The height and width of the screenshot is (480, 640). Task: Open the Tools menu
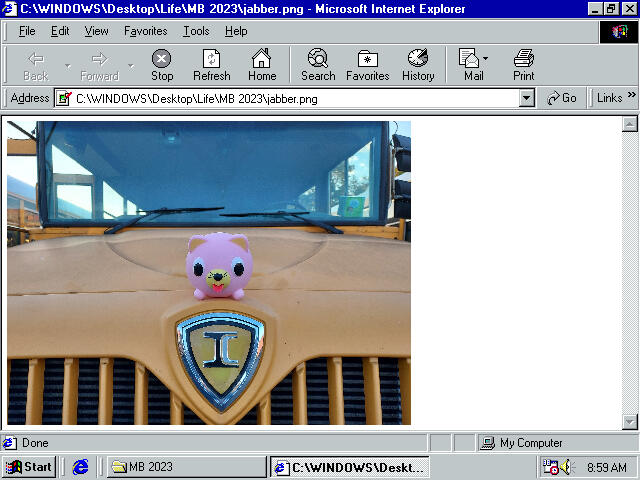196,31
